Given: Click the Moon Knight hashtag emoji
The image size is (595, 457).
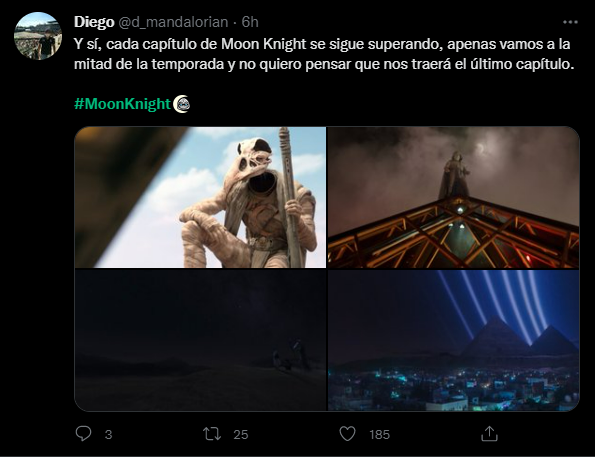Looking at the screenshot, I should coord(181,104).
